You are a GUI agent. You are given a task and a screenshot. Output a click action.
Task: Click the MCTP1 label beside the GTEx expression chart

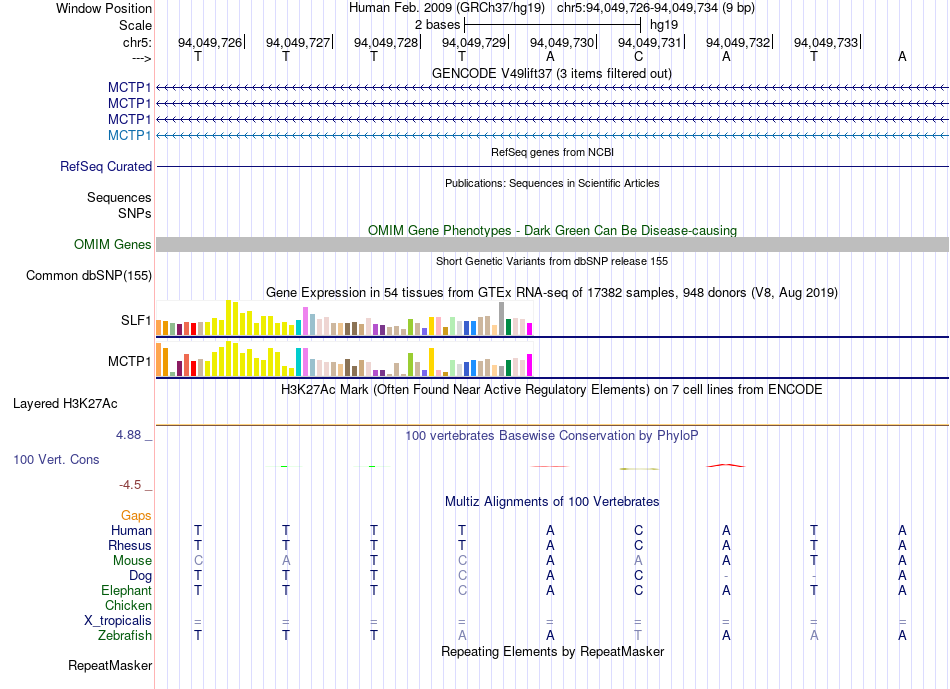tap(129, 362)
